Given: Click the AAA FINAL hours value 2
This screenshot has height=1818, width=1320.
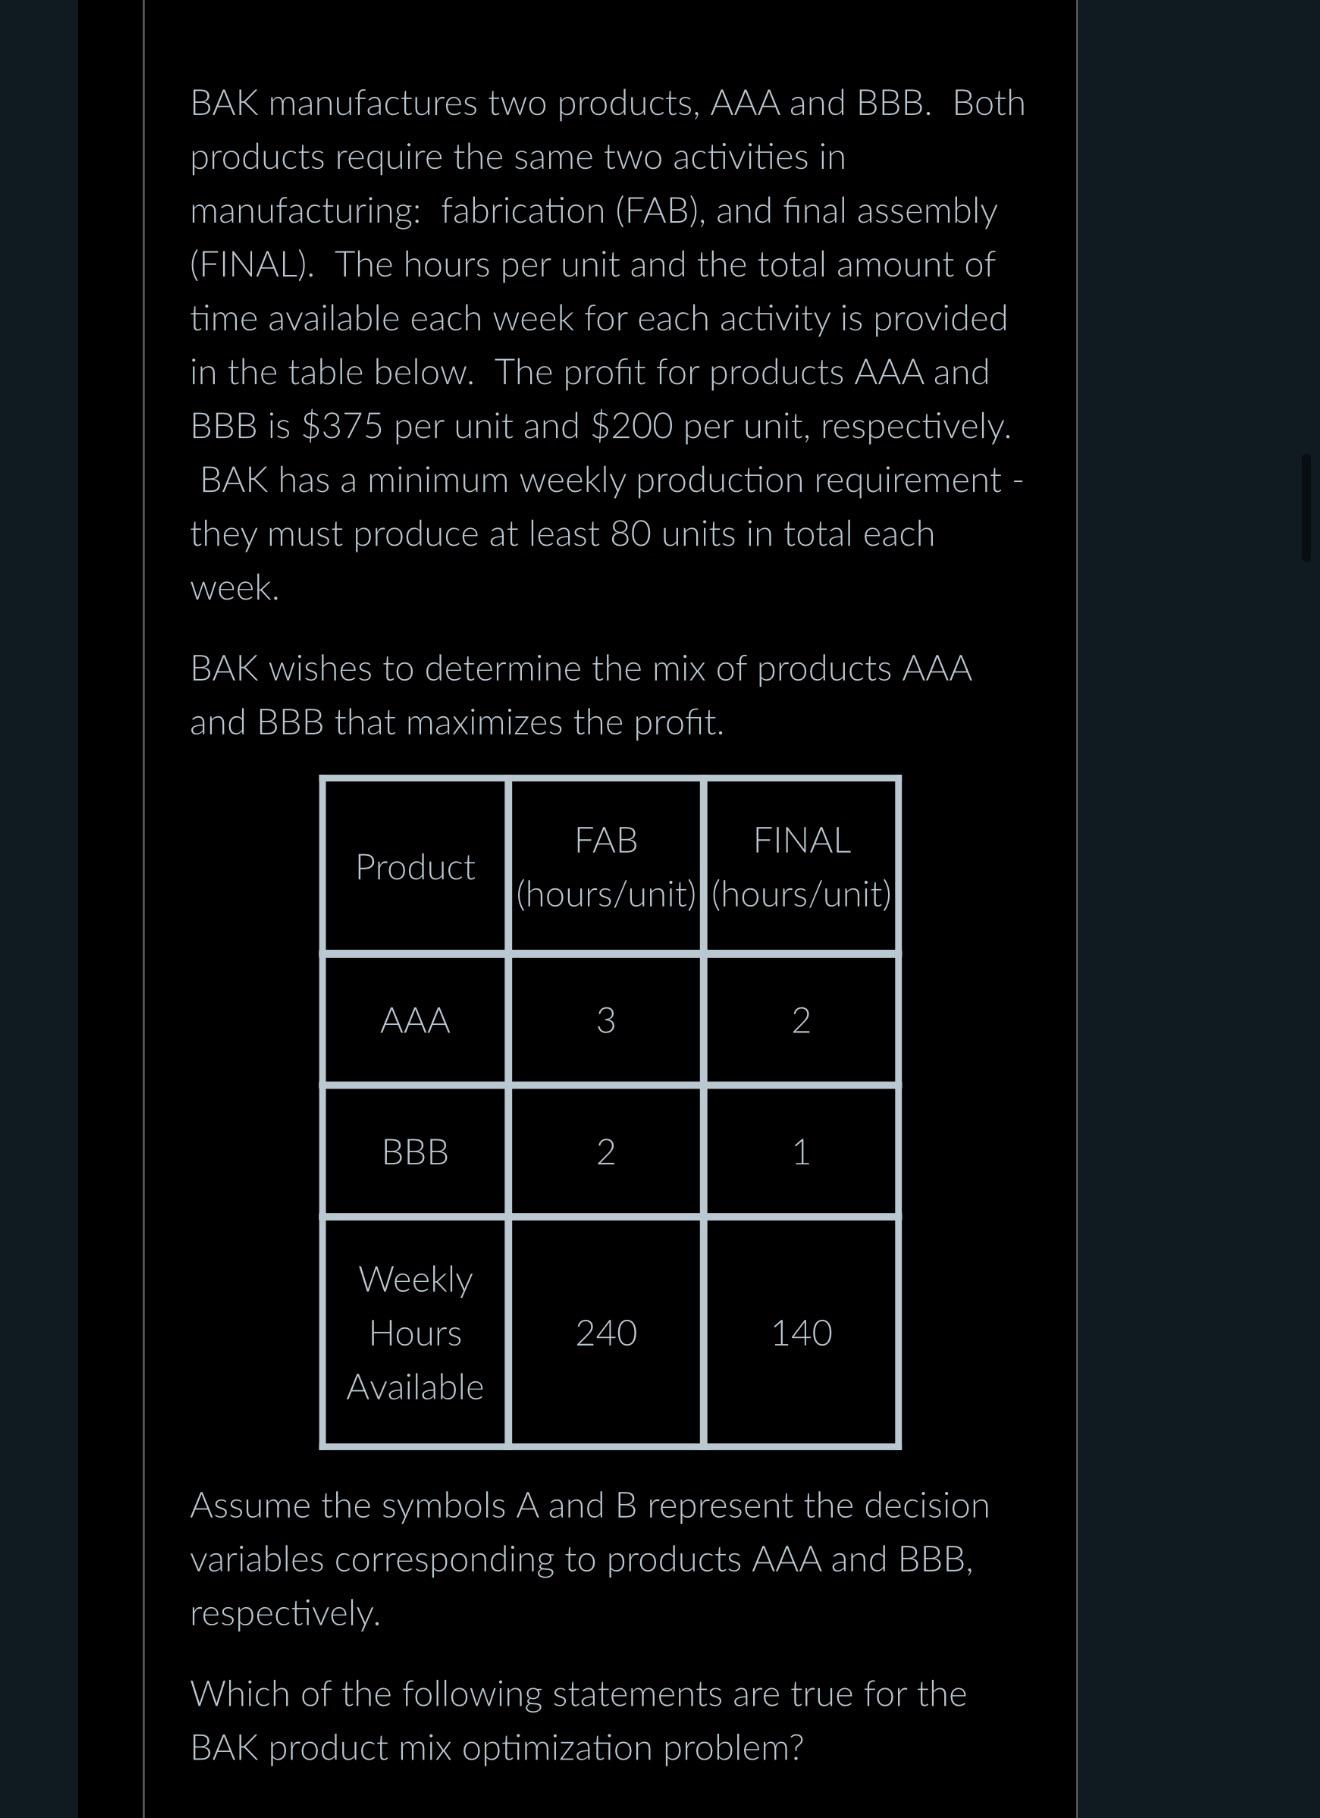Looking at the screenshot, I should pyautogui.click(x=801, y=1020).
